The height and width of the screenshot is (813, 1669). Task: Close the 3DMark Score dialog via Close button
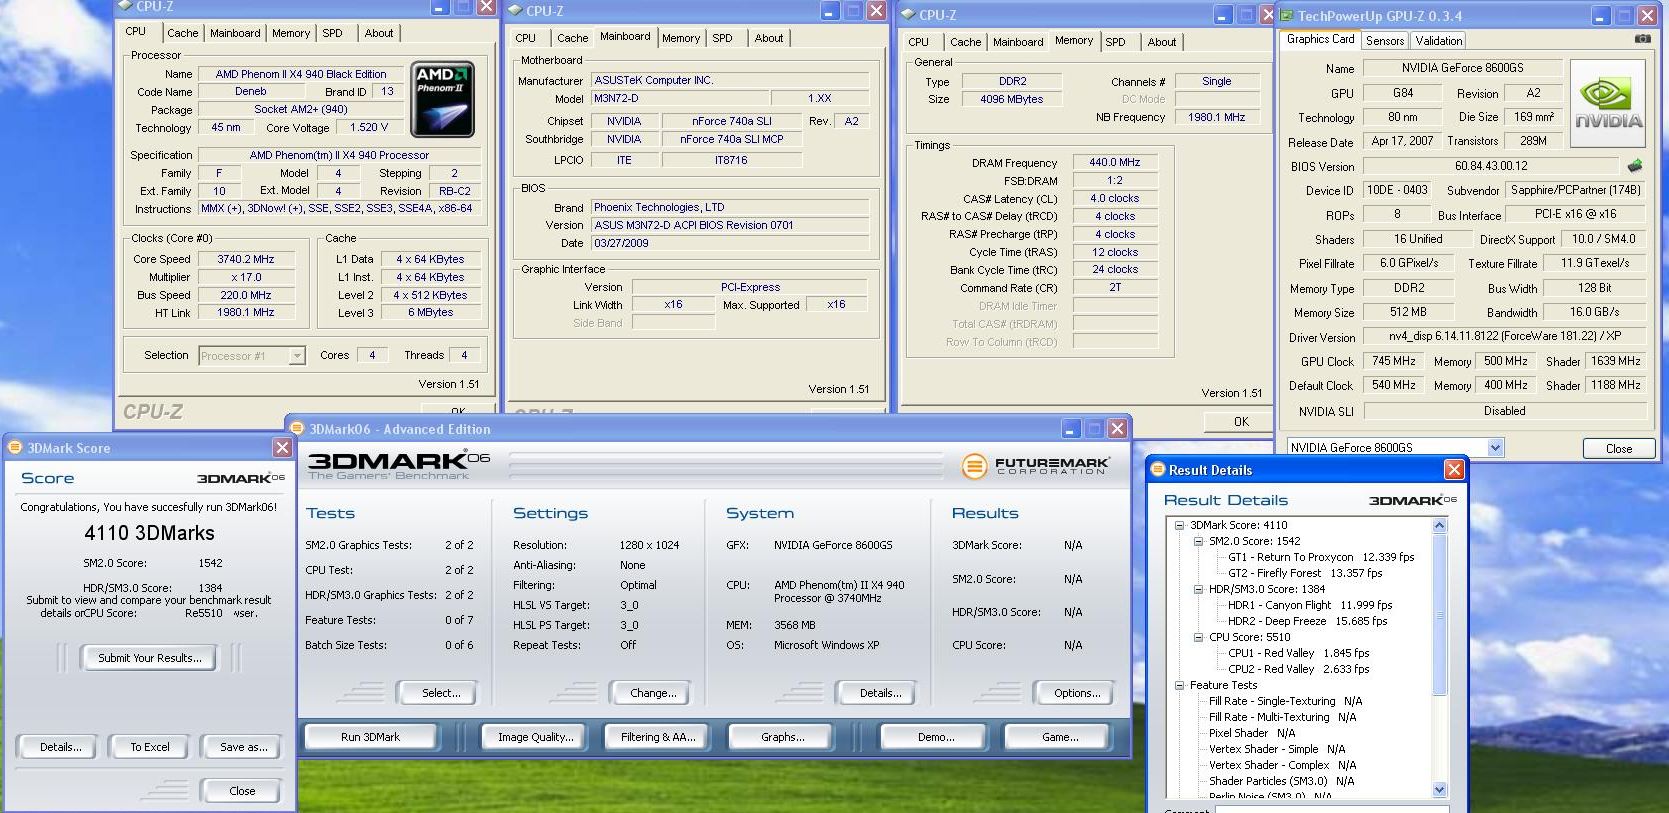tap(242, 791)
